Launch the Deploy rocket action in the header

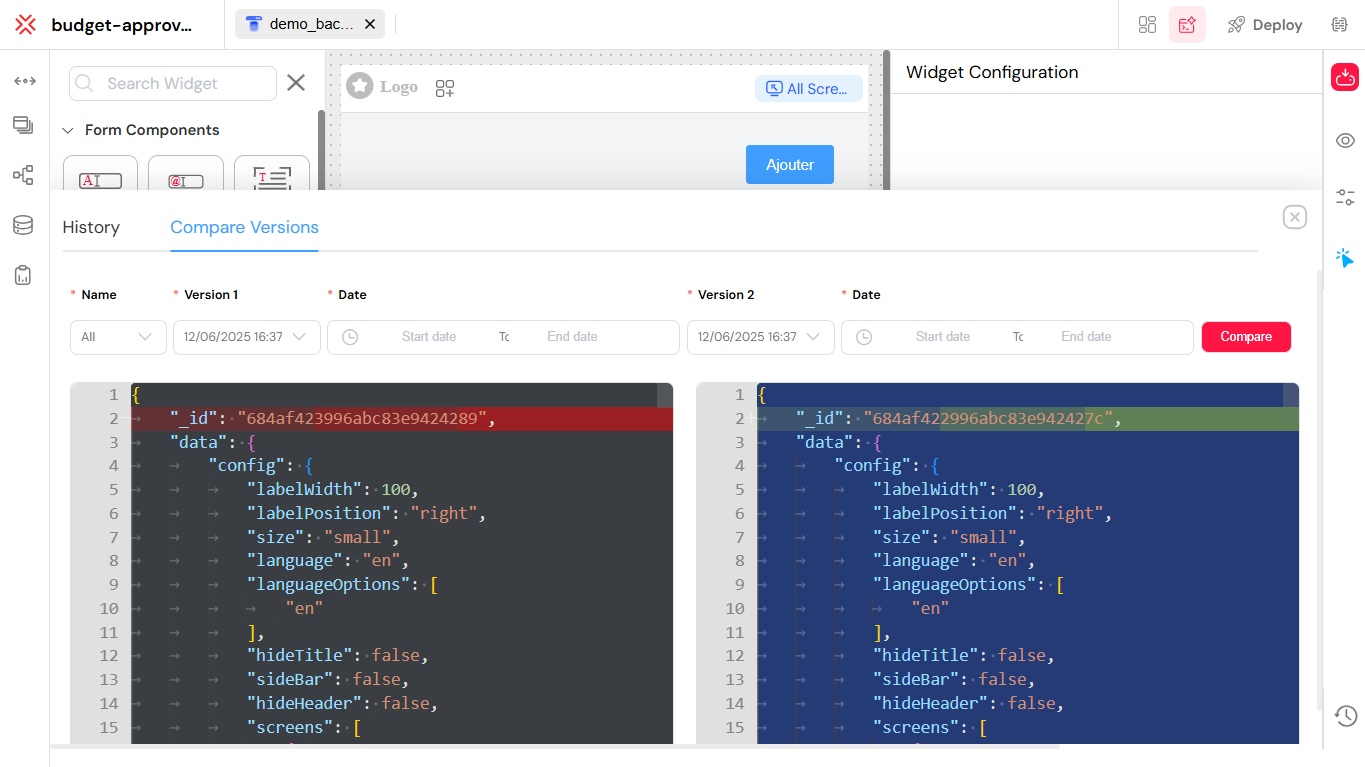click(1264, 24)
